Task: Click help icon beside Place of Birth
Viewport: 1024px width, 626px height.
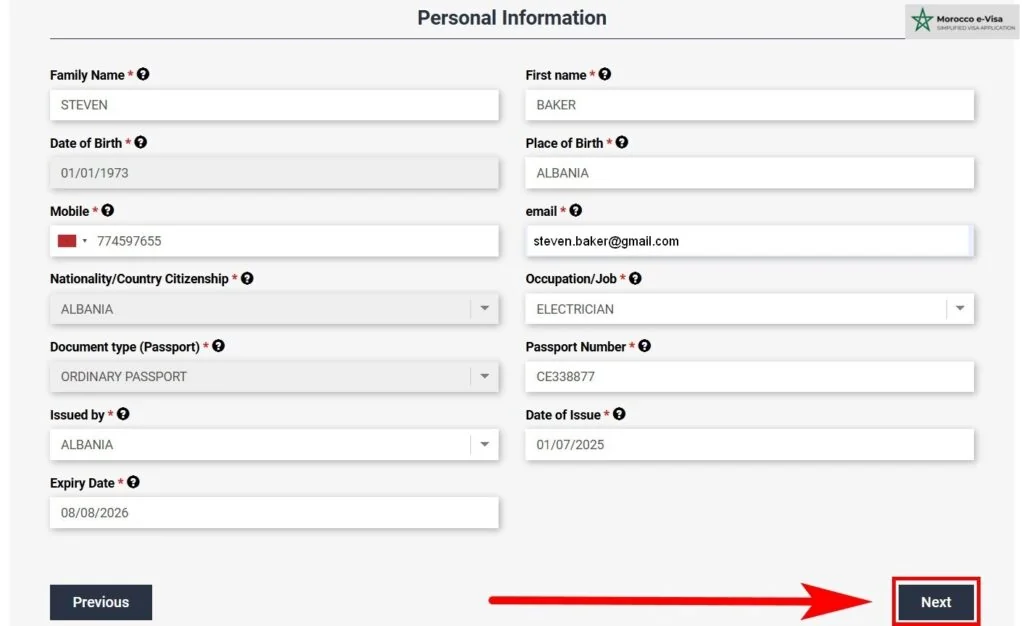Action: click(622, 143)
